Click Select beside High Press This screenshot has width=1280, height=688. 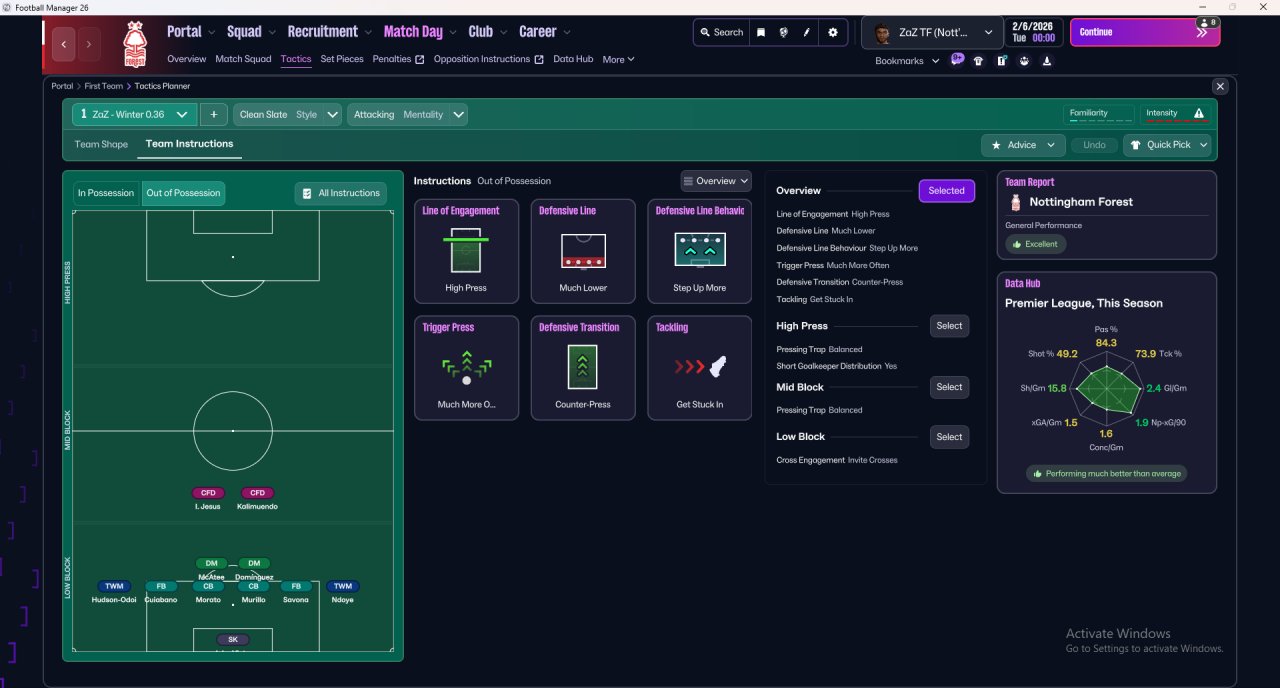point(949,326)
